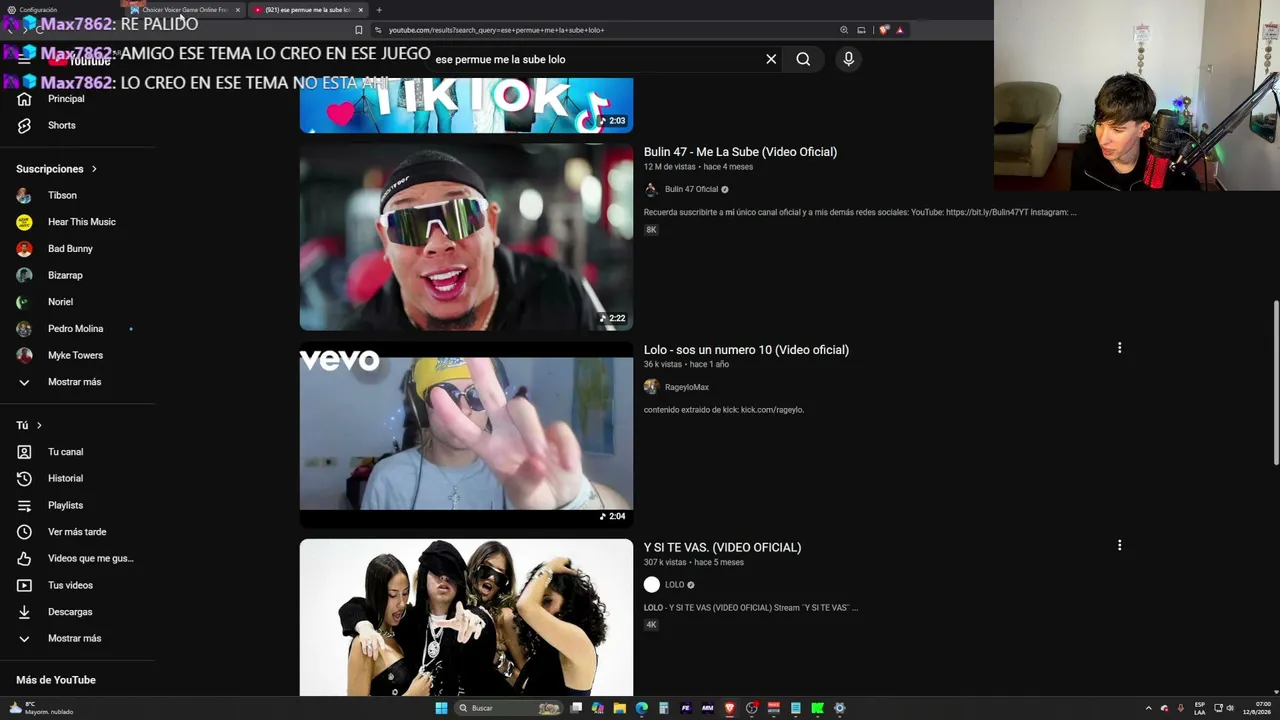Open RageyloMax channel avatar

(651, 387)
